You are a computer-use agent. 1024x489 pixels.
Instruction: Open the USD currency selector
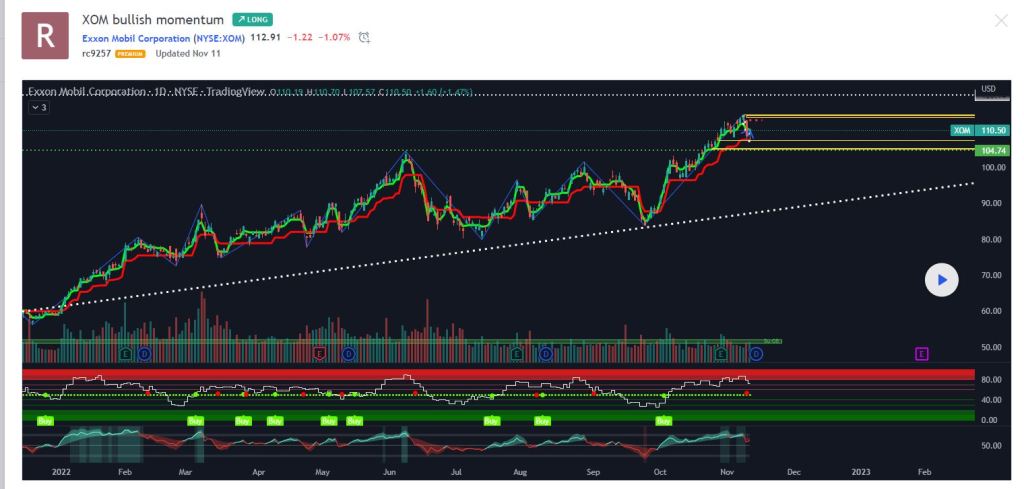point(989,88)
